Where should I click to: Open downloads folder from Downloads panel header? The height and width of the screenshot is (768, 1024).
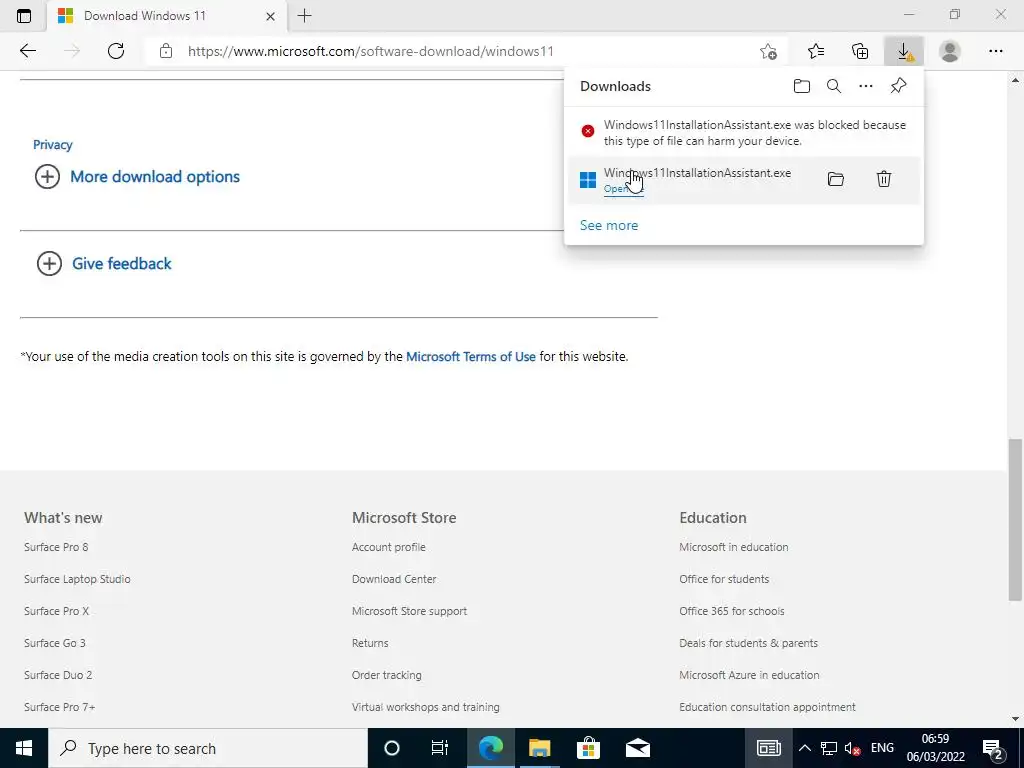click(802, 86)
